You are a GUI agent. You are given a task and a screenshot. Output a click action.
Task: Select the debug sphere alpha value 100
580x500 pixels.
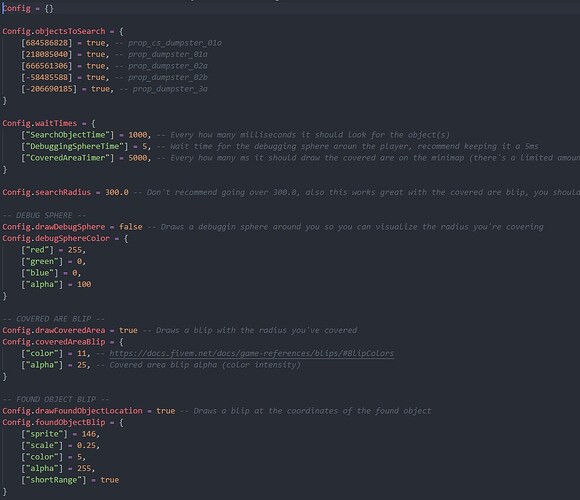(84, 284)
